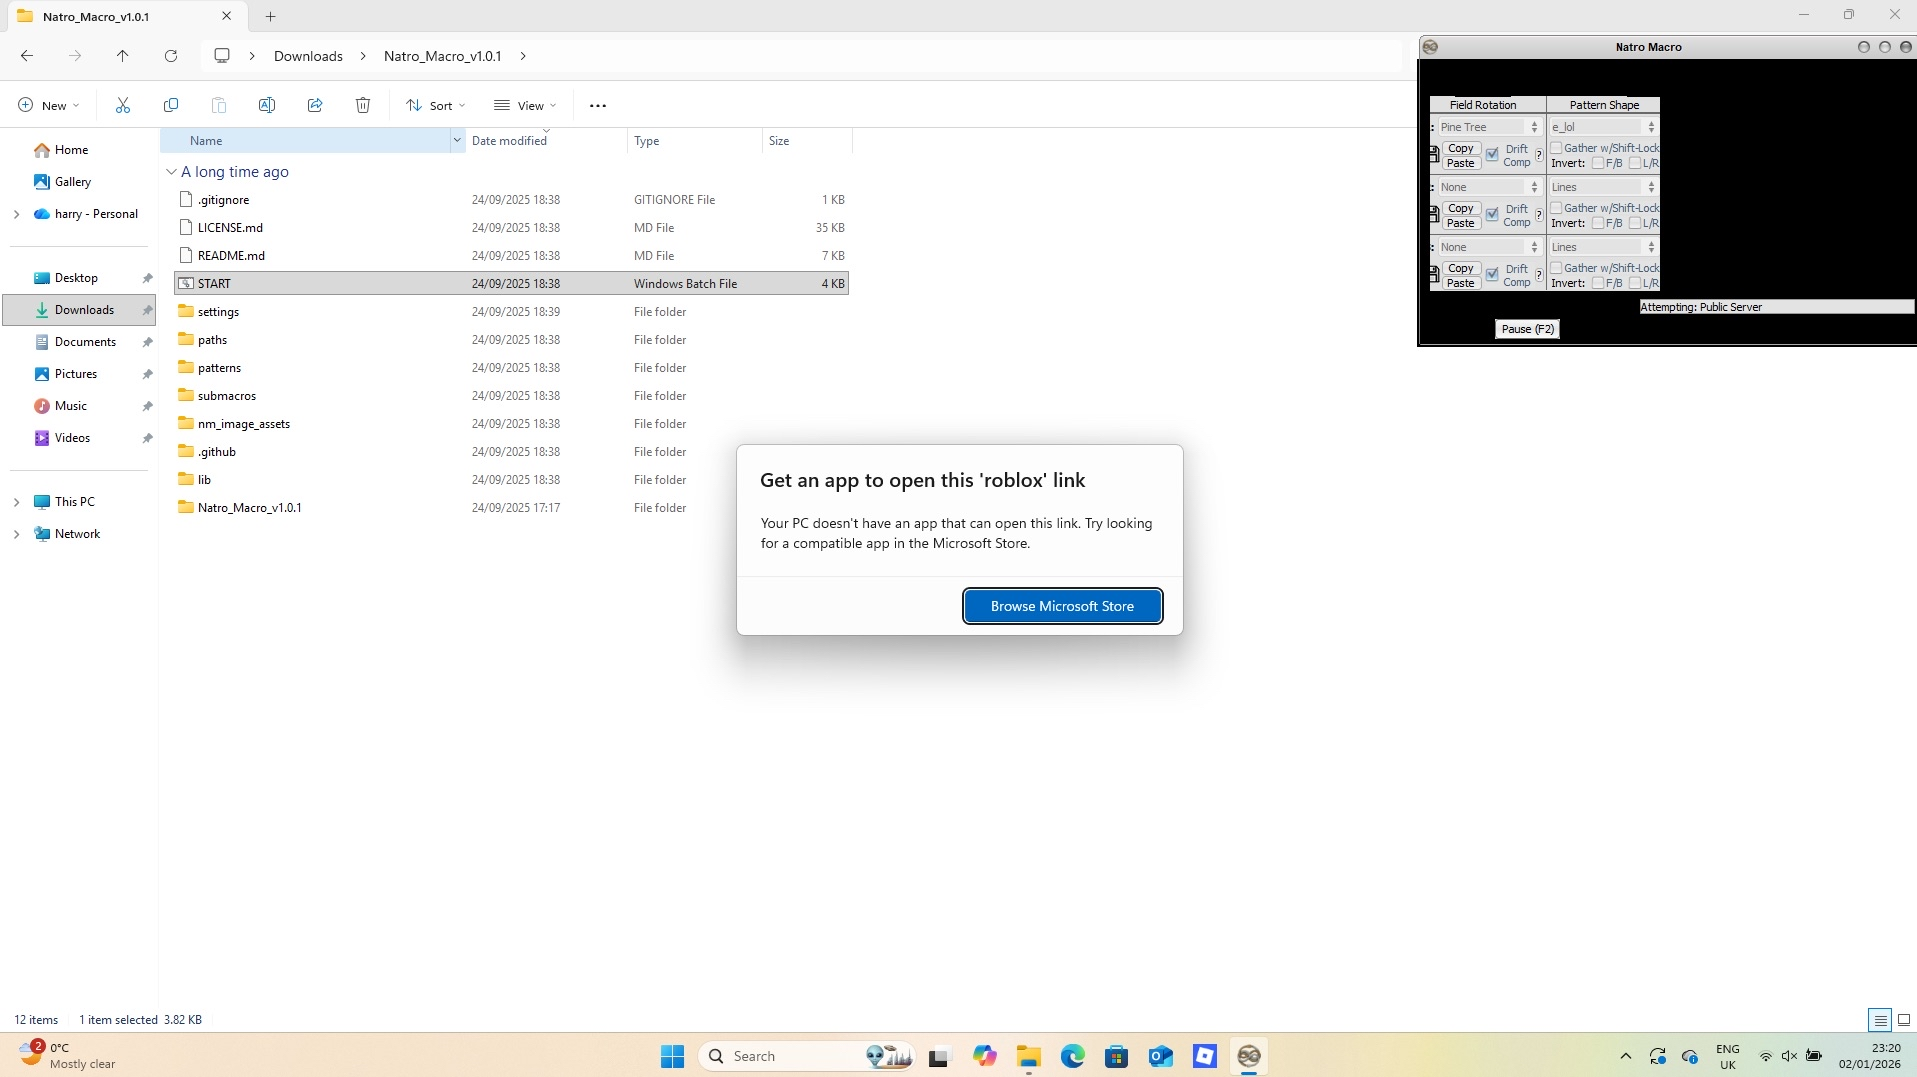1917x1077 pixels.
Task: Launch Microsoft Edge from the taskbar
Action: pos(1073,1055)
